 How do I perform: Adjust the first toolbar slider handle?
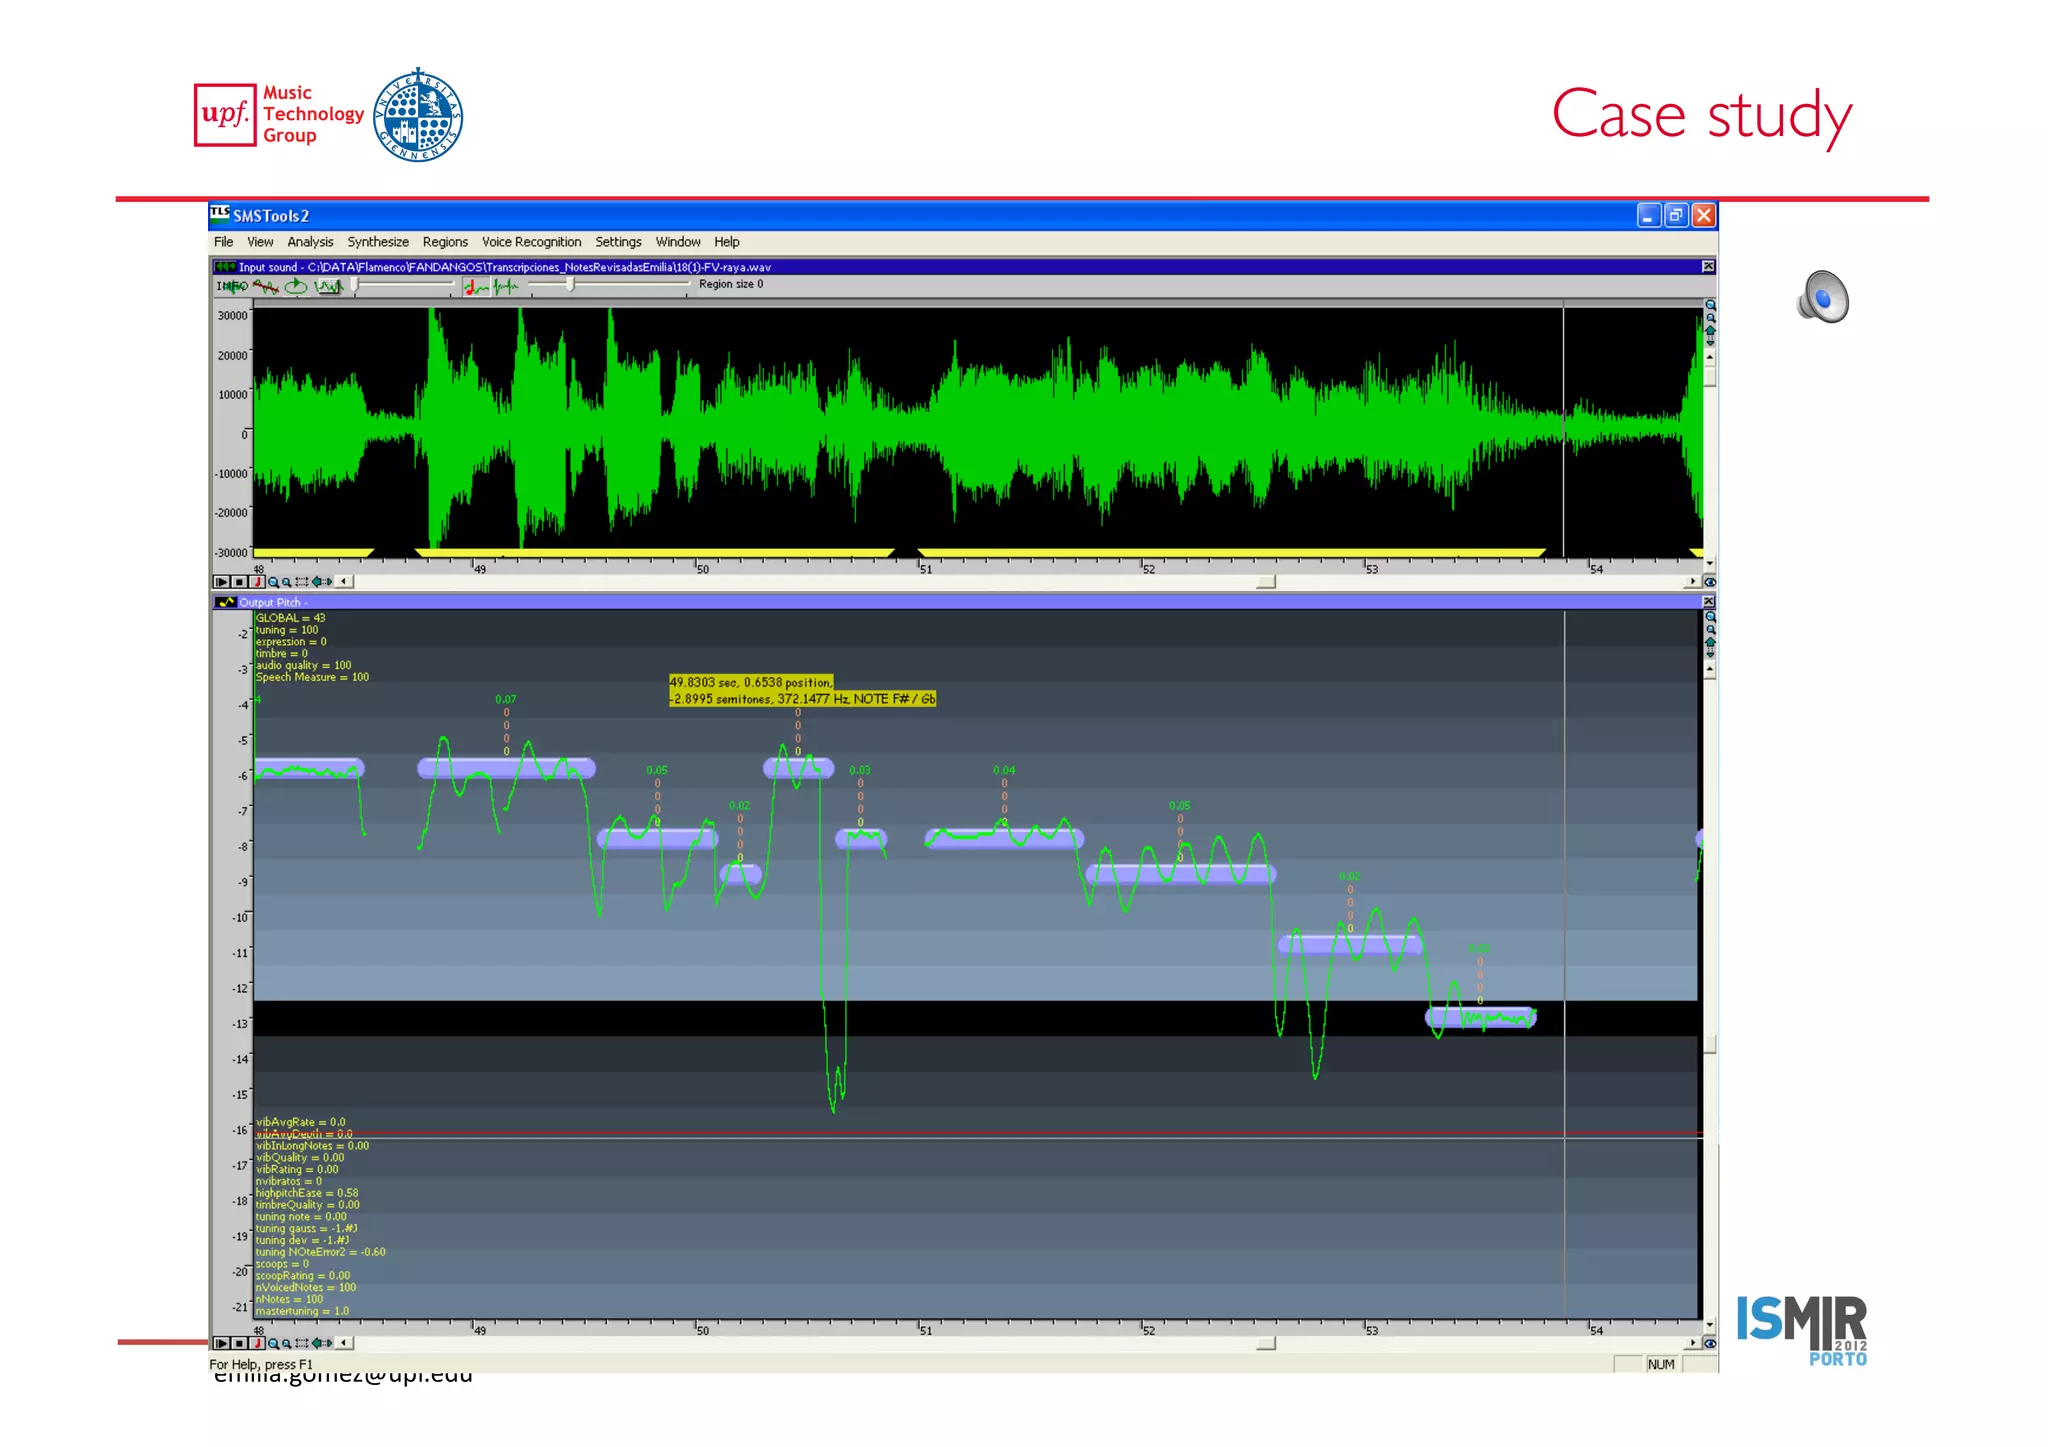[x=354, y=286]
